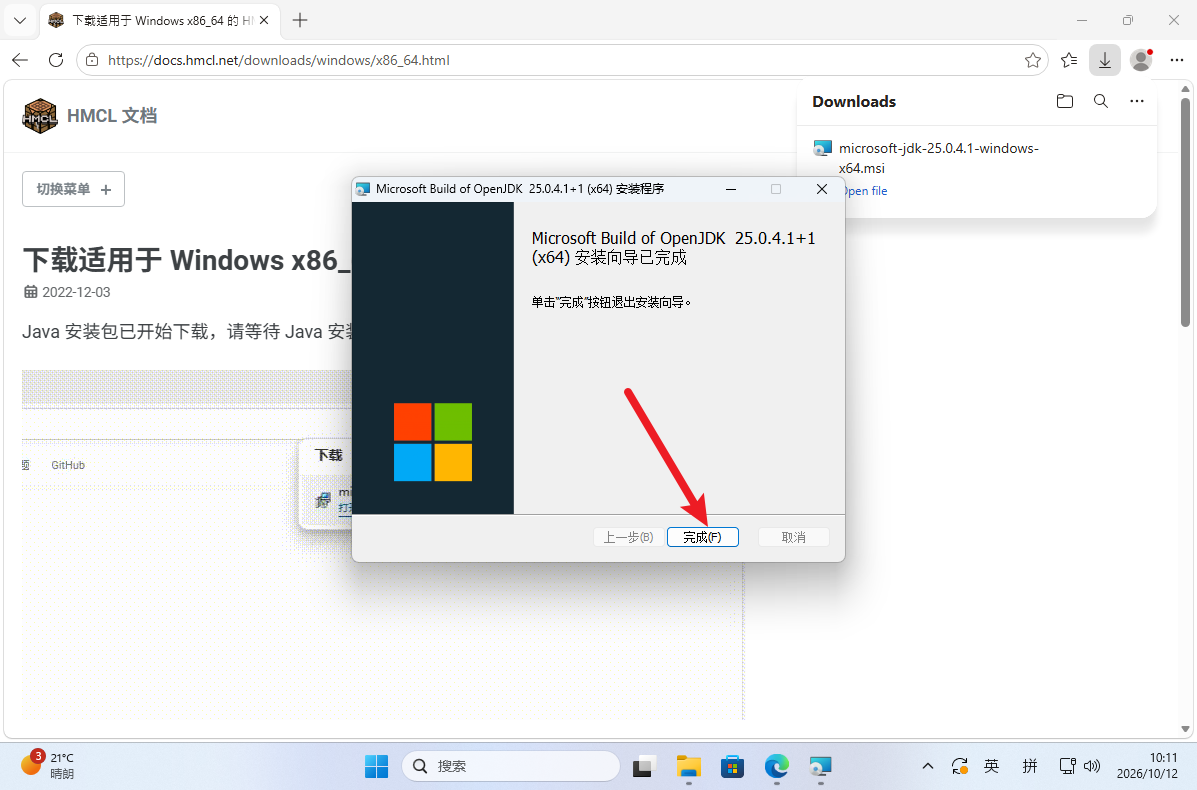The width and height of the screenshot is (1197, 790).
Task: Open the volume control tray icon
Action: pyautogui.click(x=1092, y=766)
